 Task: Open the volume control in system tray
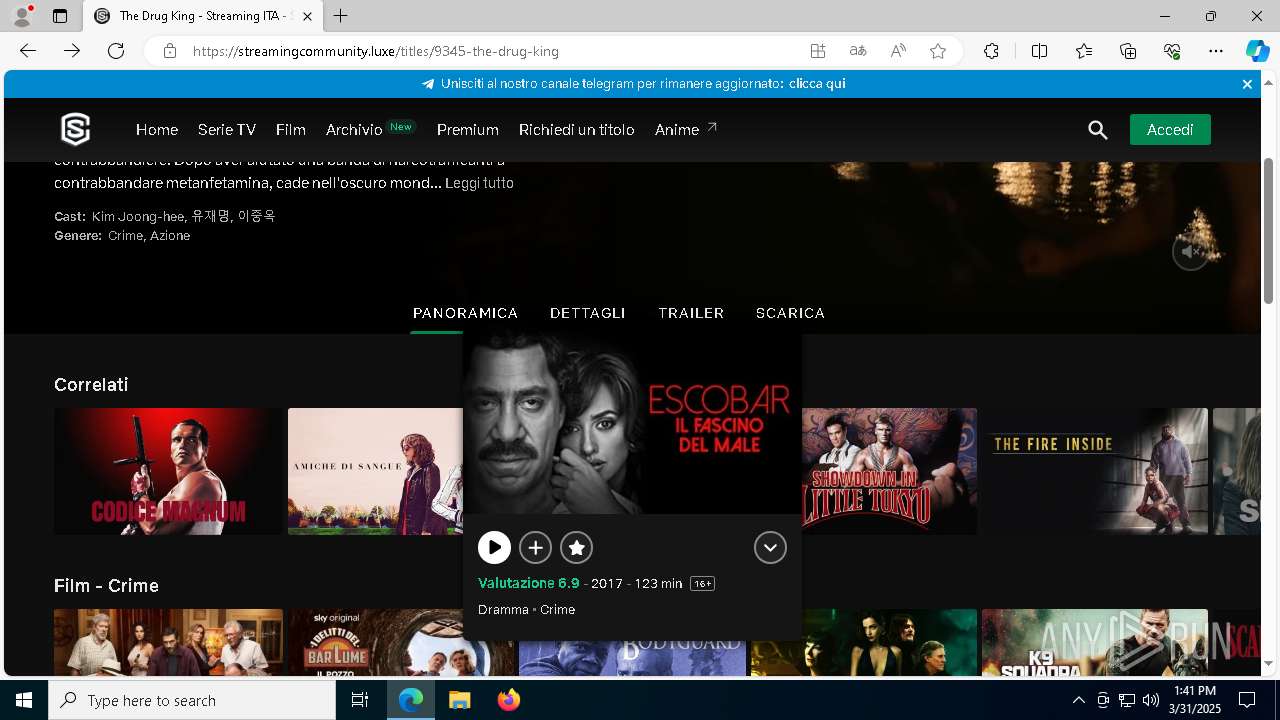[1150, 700]
